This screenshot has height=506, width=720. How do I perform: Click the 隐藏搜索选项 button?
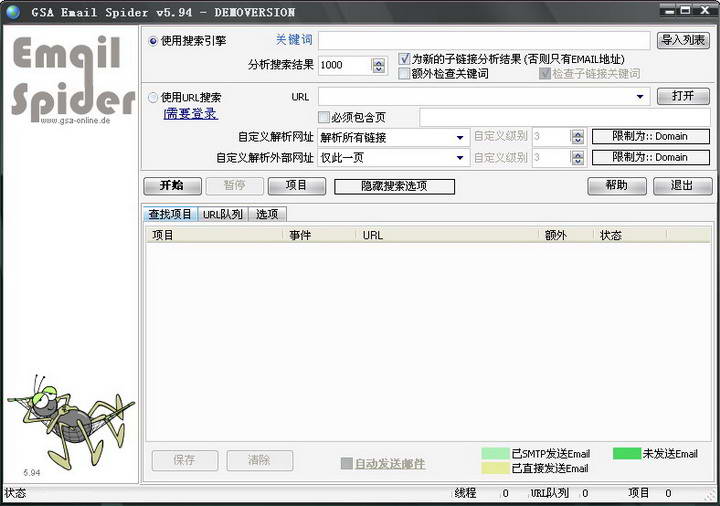[x=394, y=186]
